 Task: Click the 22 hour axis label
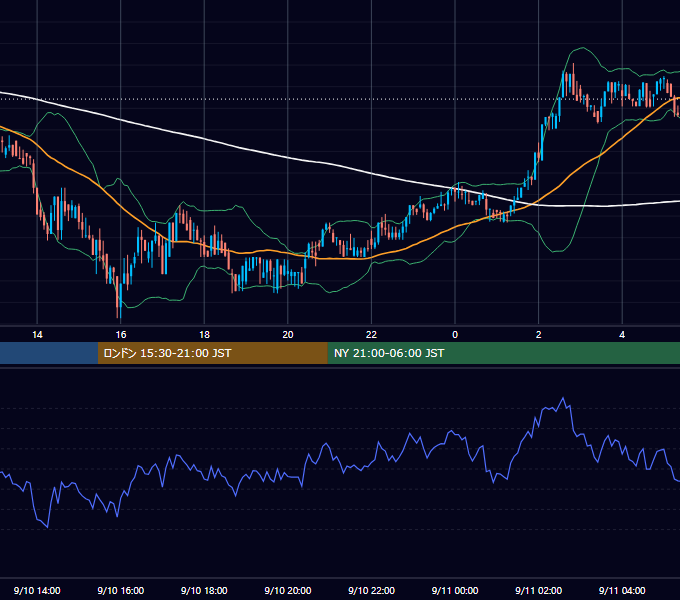coord(371,335)
